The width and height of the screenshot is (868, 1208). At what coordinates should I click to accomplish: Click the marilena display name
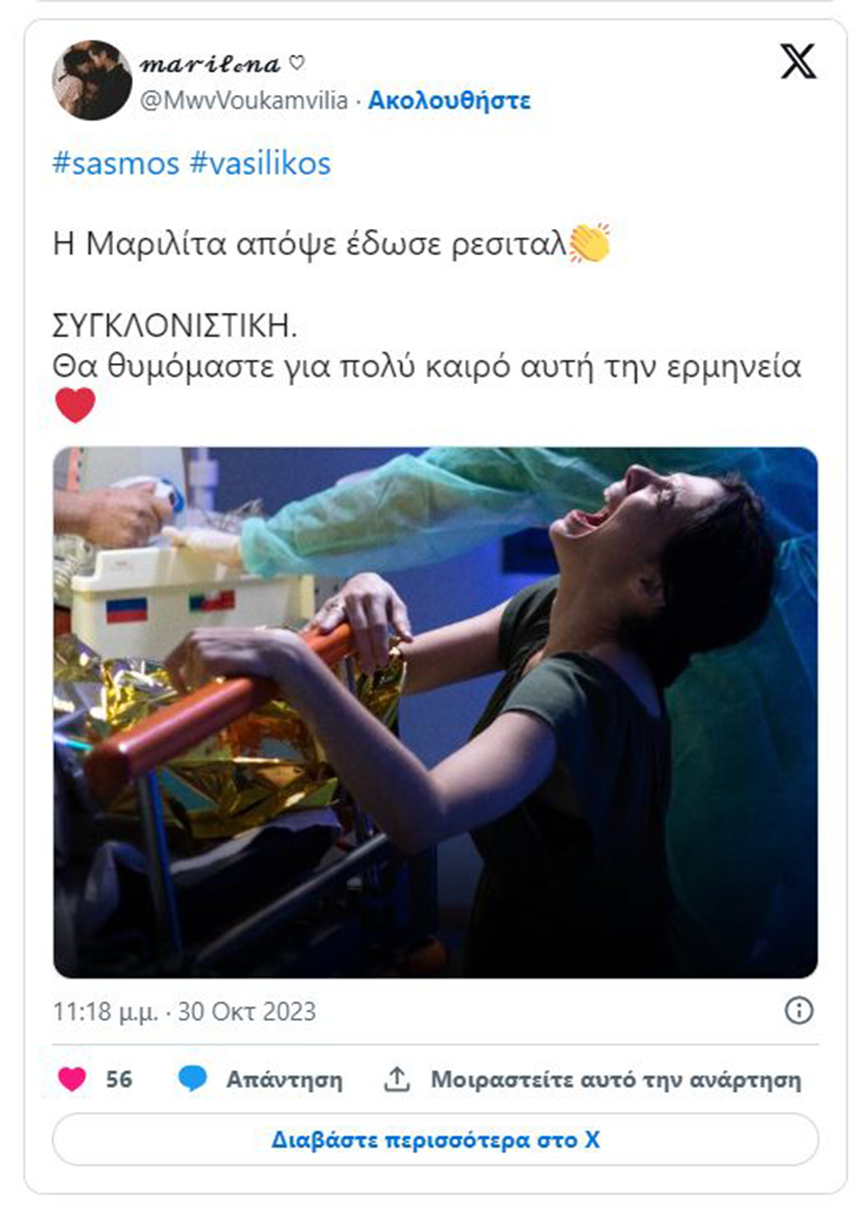tap(213, 64)
